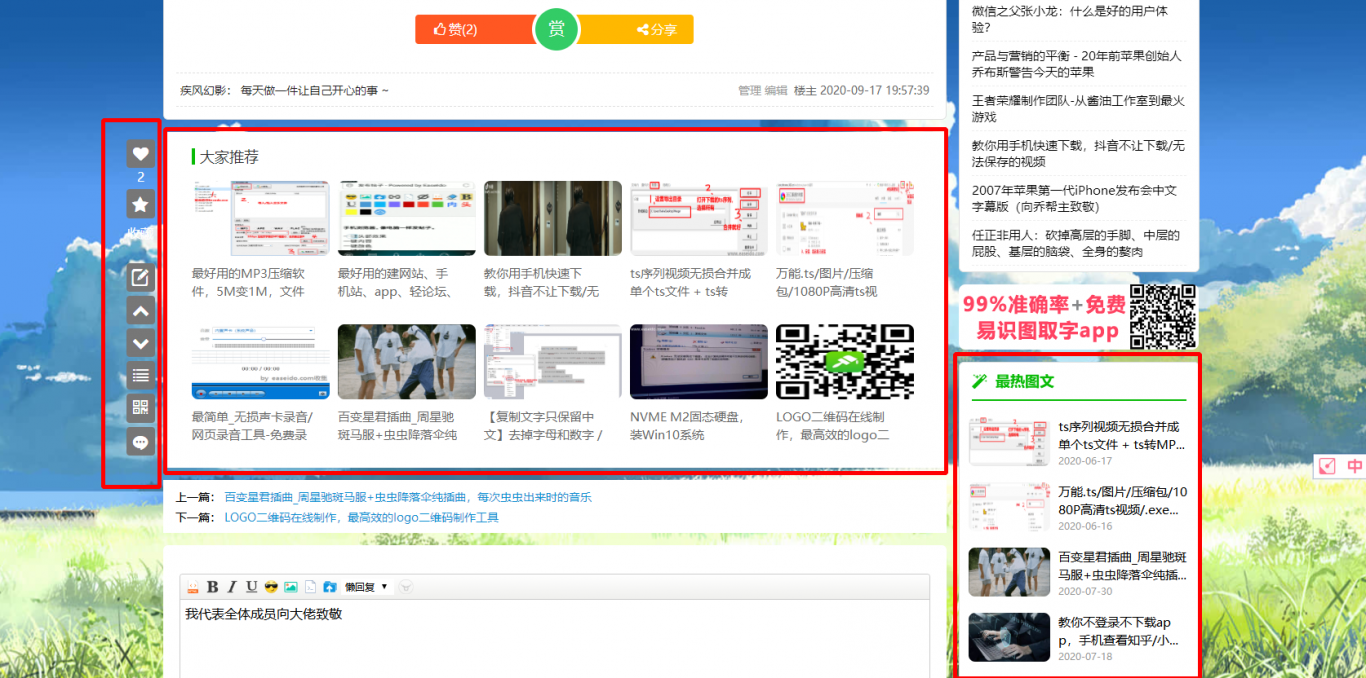Open the comment bubble icon in sidebar
1366x678 pixels.
click(141, 442)
